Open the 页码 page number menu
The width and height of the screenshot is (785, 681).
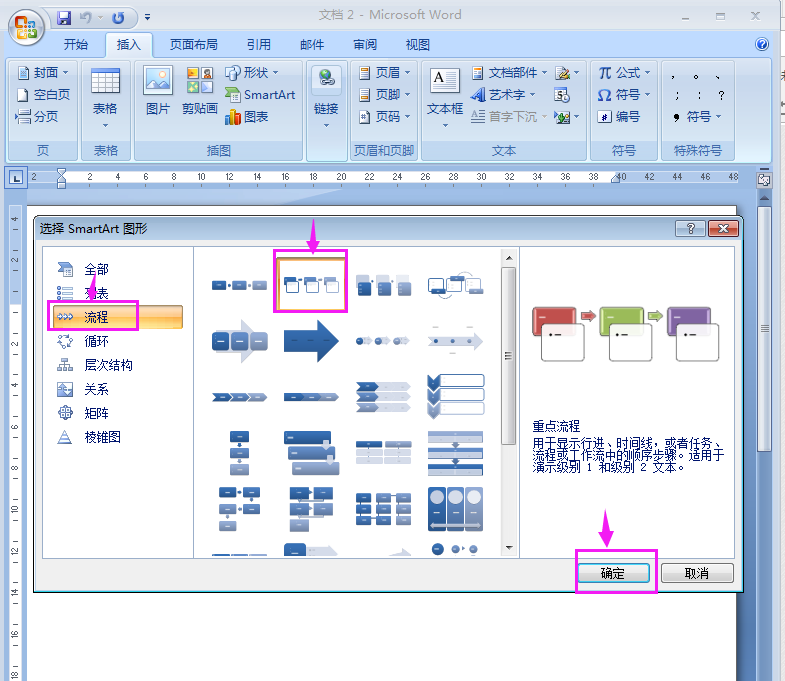click(x=385, y=117)
